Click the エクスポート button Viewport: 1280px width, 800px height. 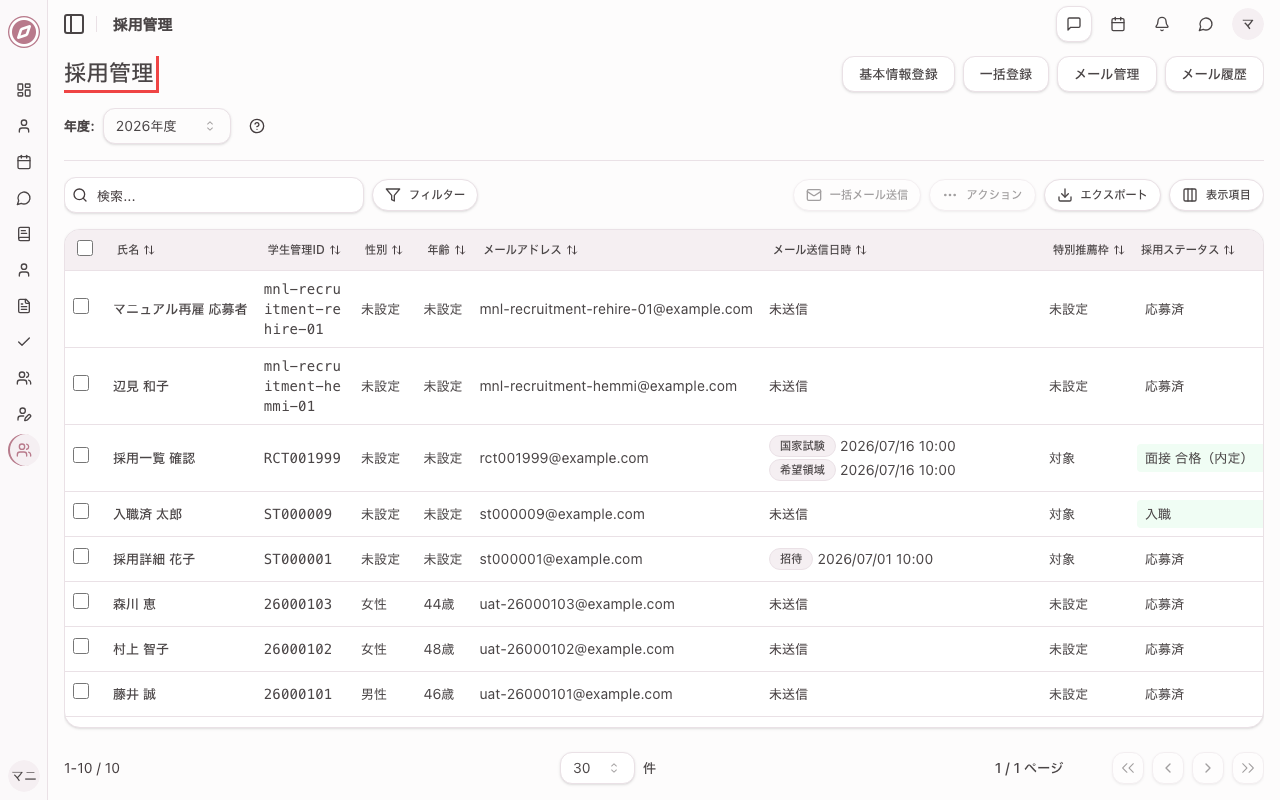(x=1102, y=195)
